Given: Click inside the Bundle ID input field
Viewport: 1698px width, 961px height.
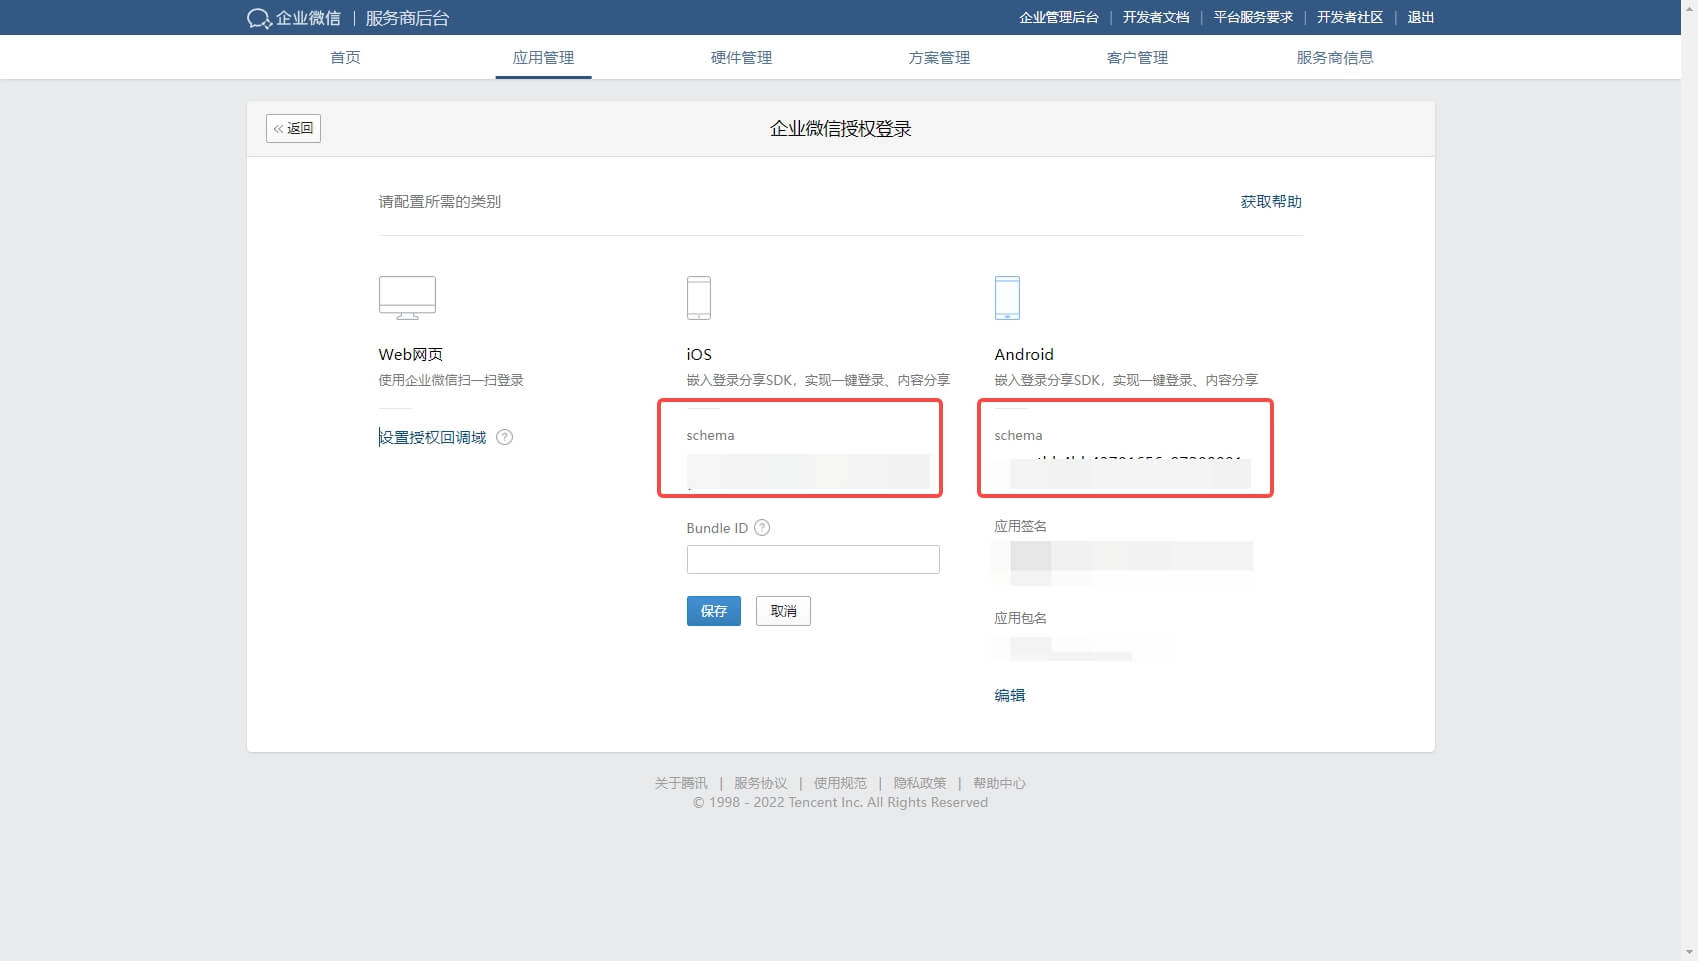Looking at the screenshot, I should (x=812, y=559).
